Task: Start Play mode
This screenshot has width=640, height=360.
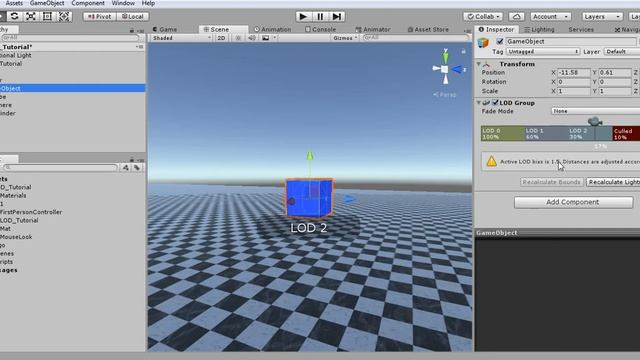Action: point(303,16)
